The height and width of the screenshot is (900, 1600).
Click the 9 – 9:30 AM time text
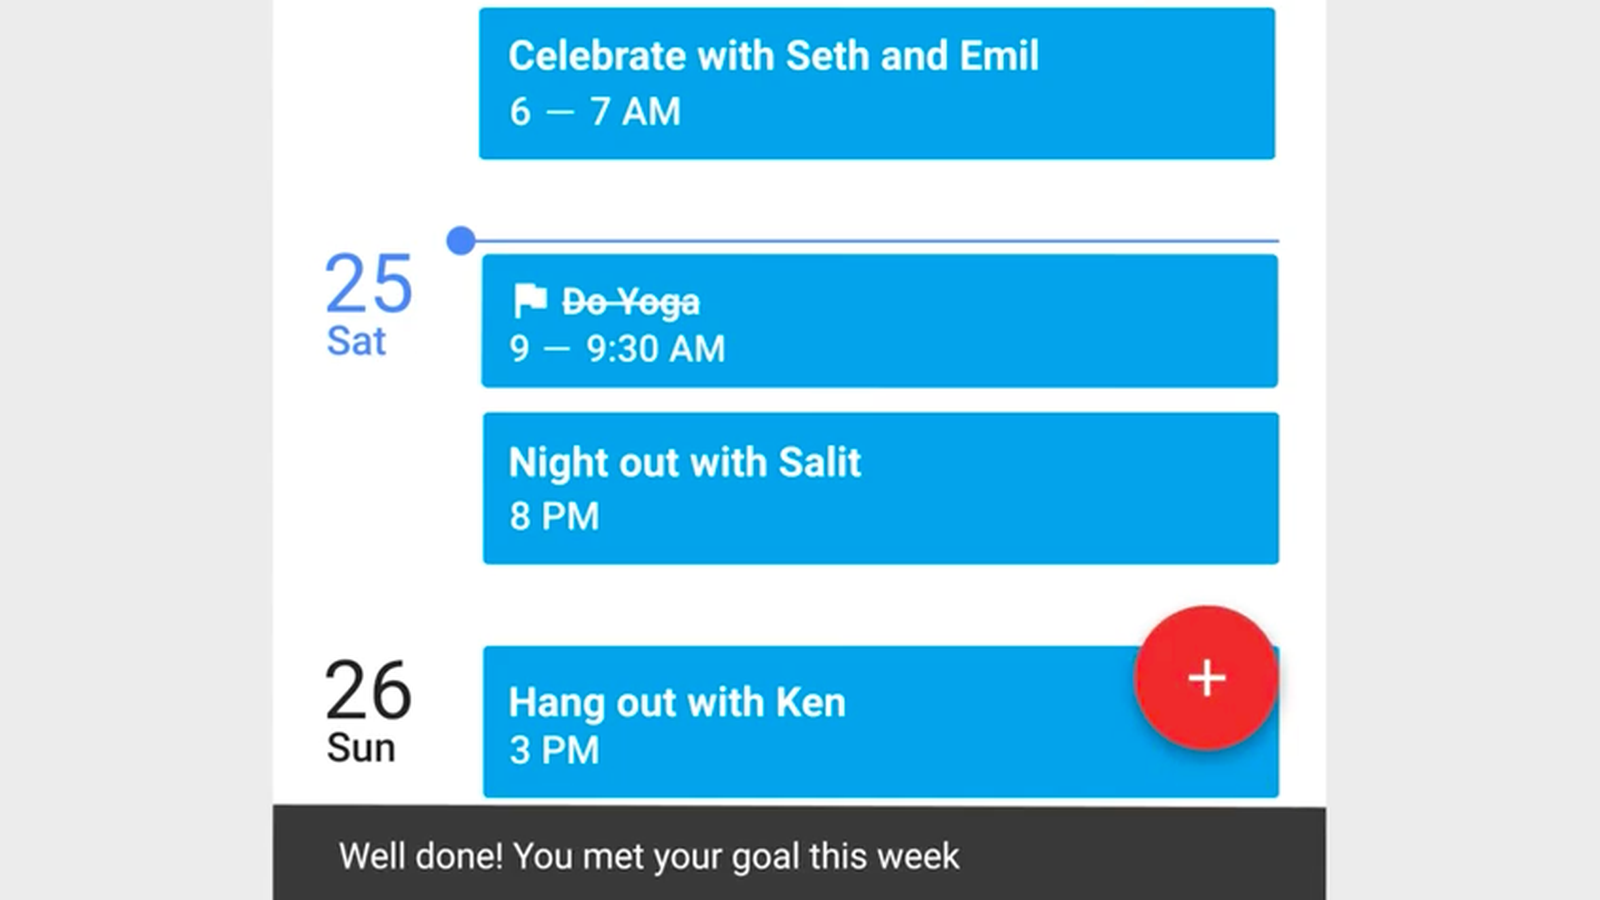pyautogui.click(x=617, y=348)
